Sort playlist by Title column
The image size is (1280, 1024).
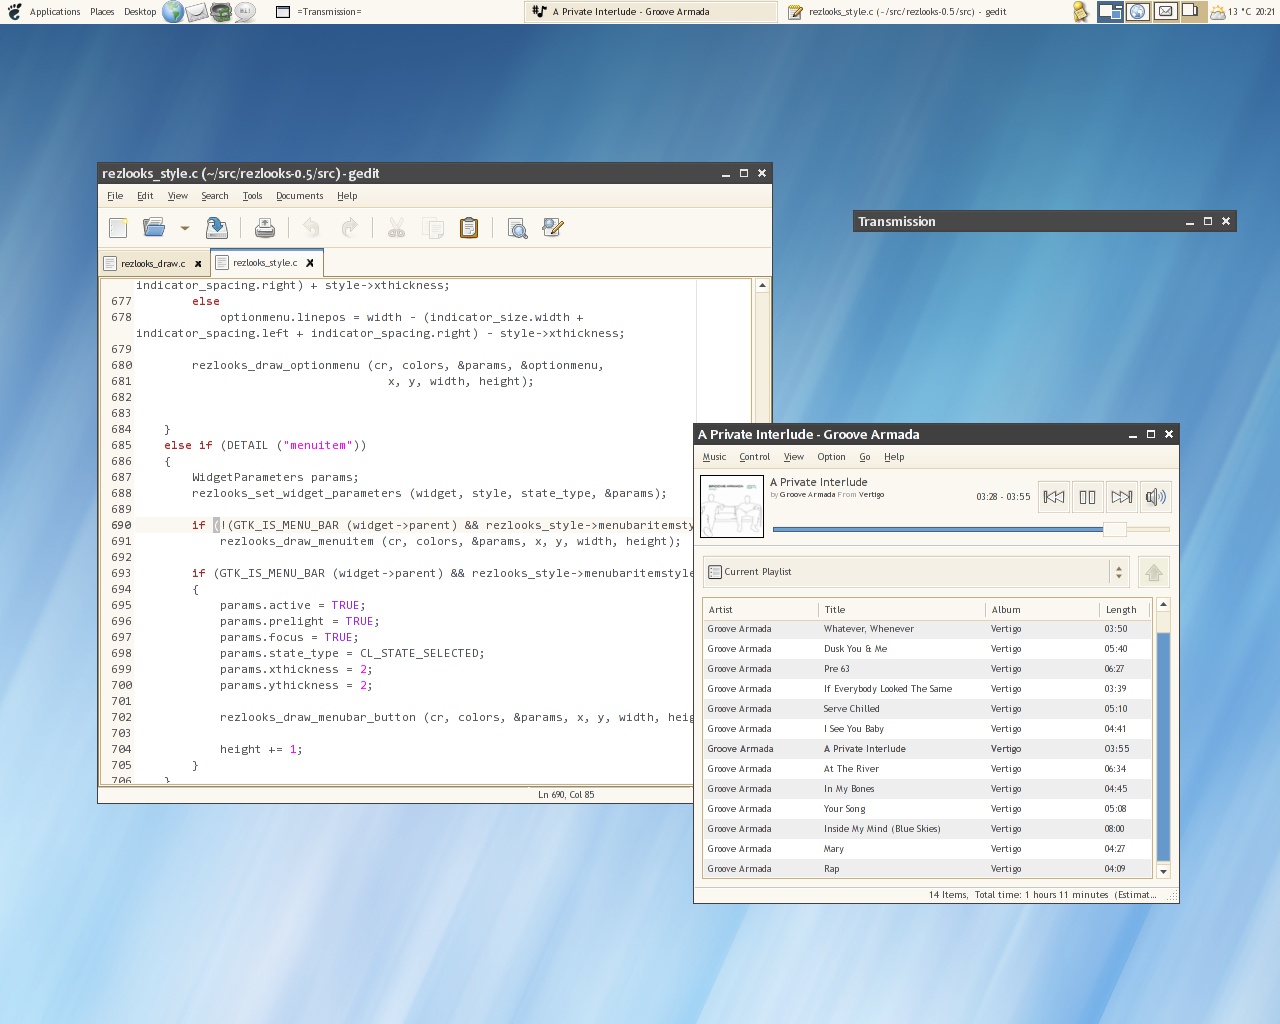point(902,610)
